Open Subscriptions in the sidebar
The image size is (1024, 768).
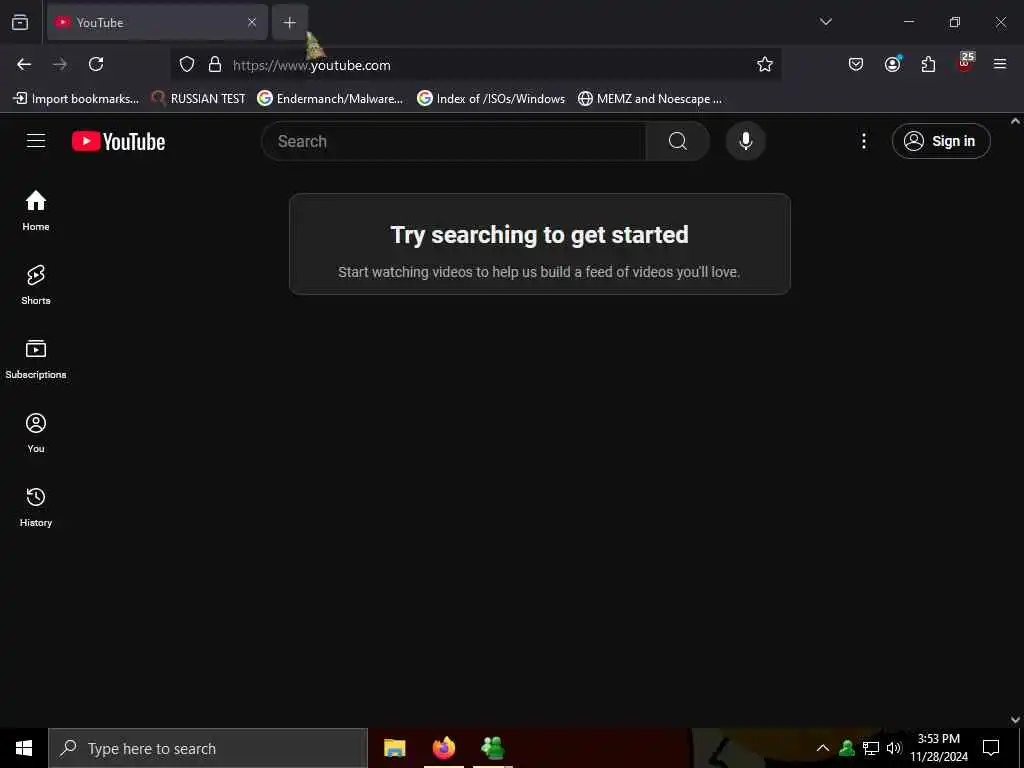tap(36, 359)
